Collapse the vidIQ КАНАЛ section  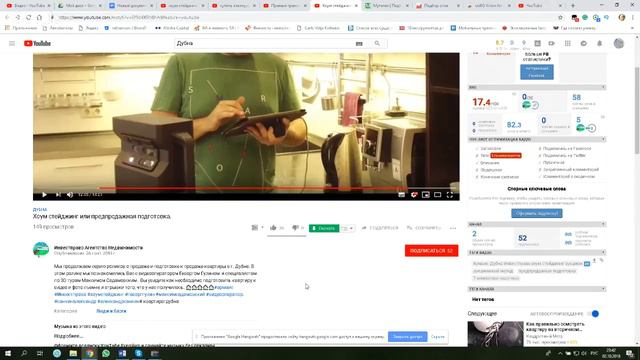point(603,224)
